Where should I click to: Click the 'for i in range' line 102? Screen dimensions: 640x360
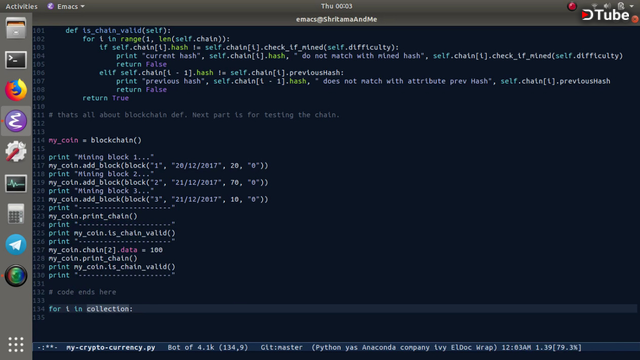coord(156,39)
